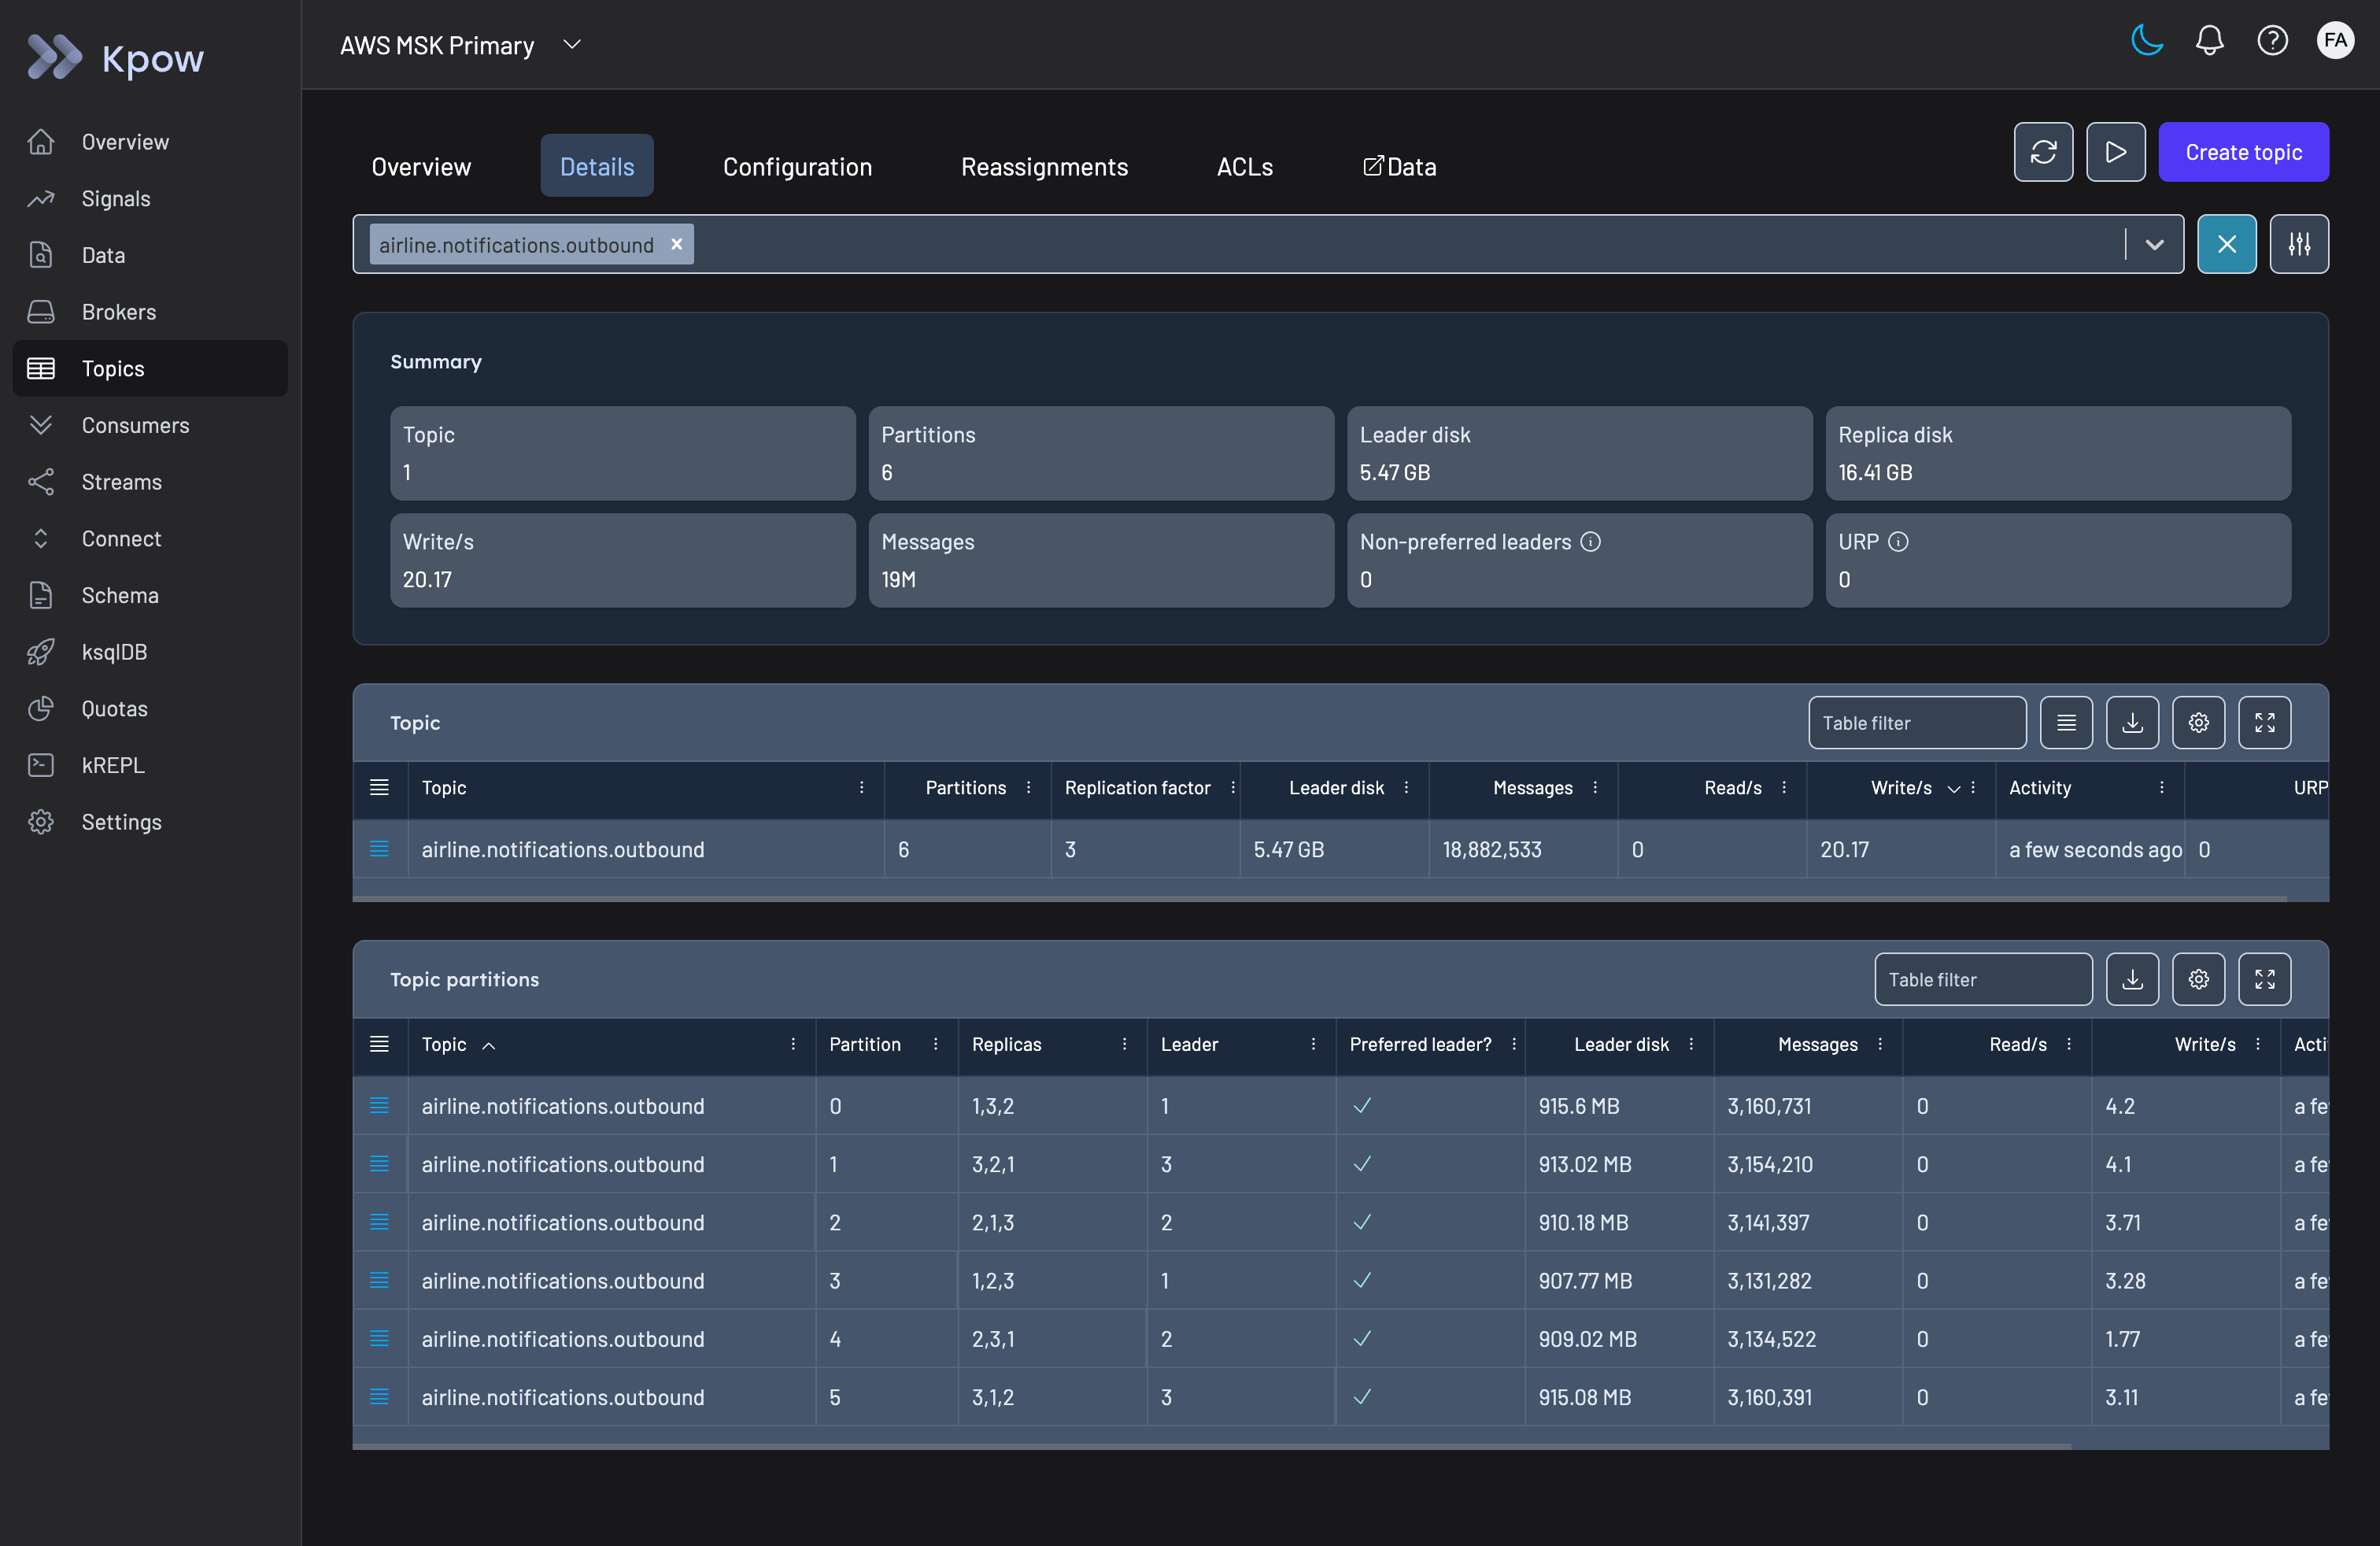
Task: Open filter options sliders icon
Action: point(2299,244)
